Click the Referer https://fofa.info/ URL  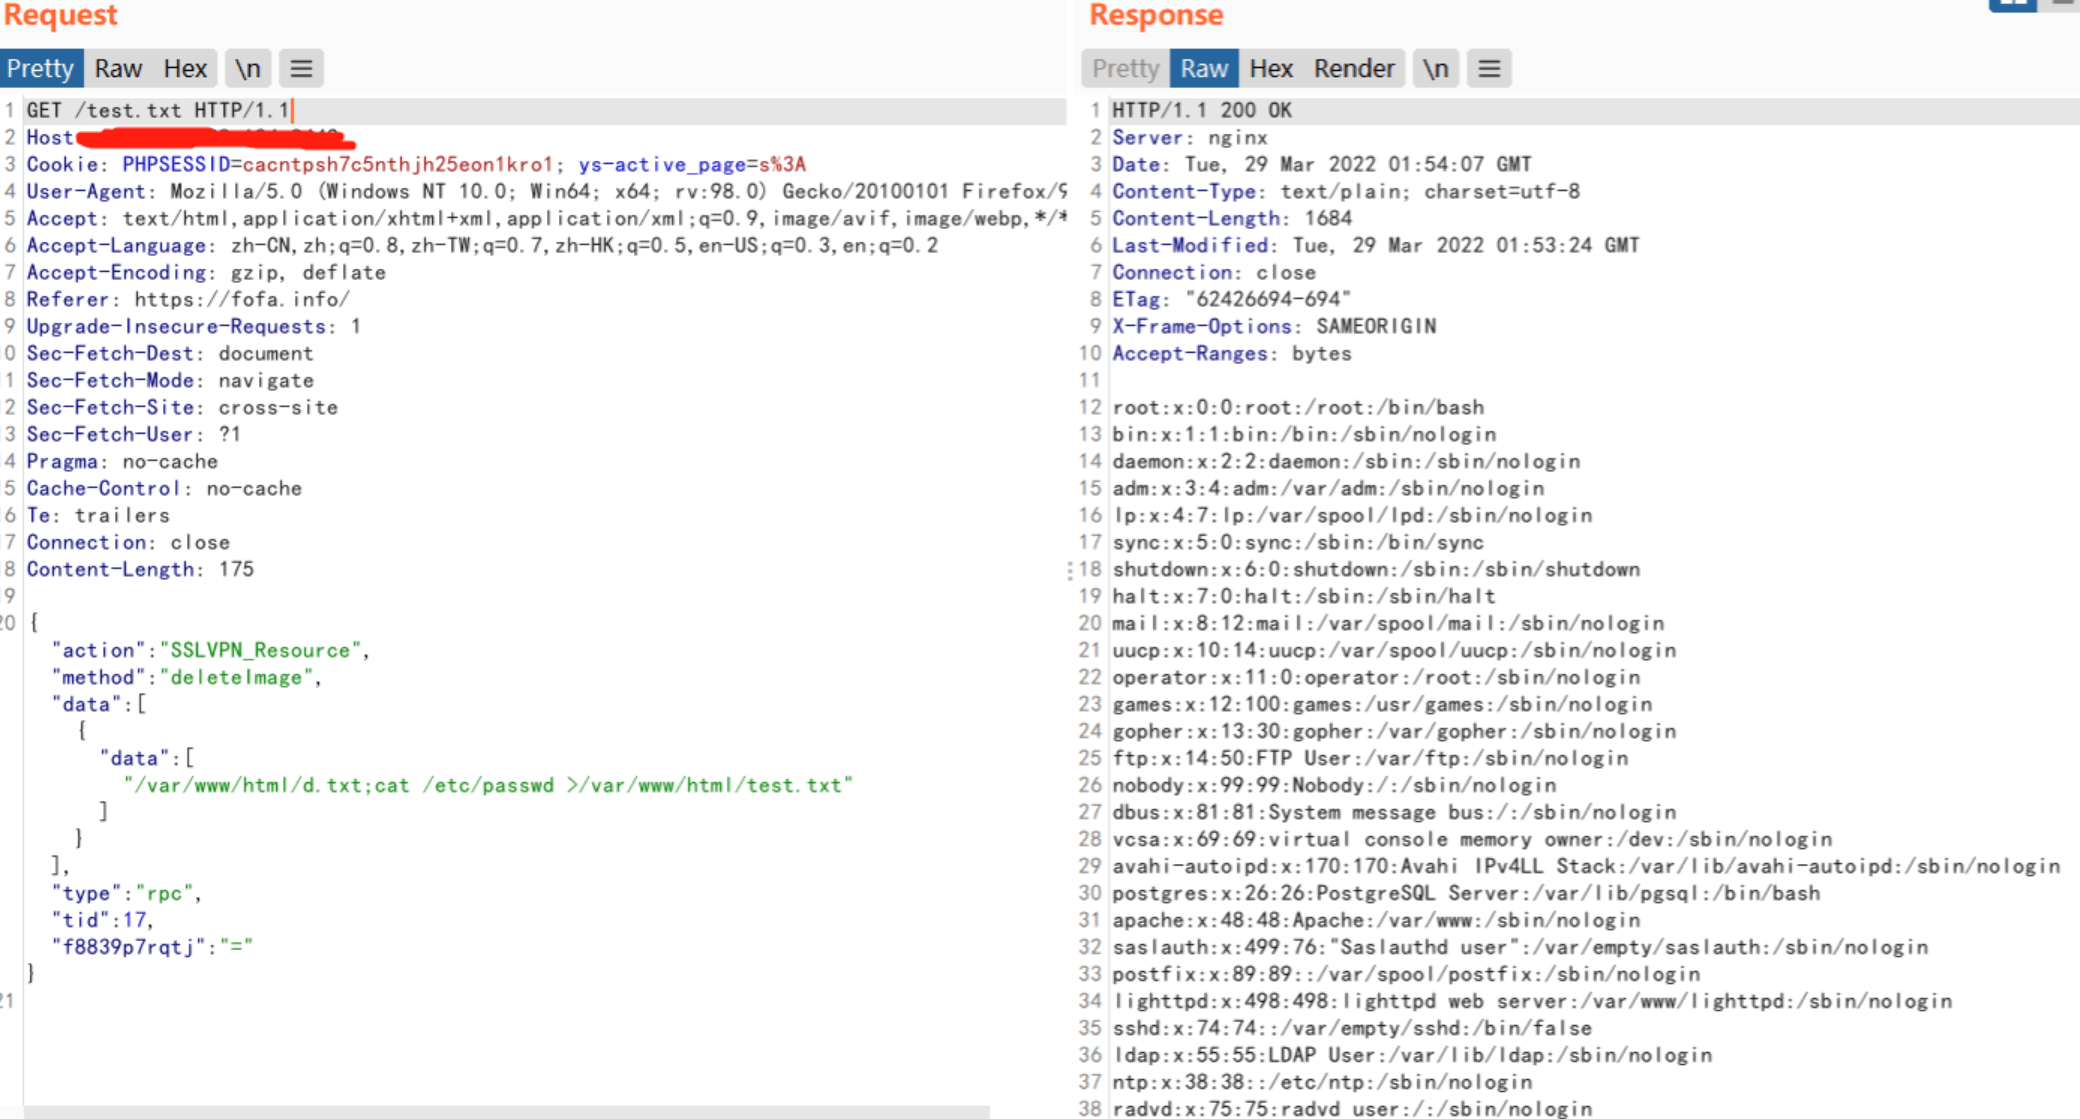point(242,299)
